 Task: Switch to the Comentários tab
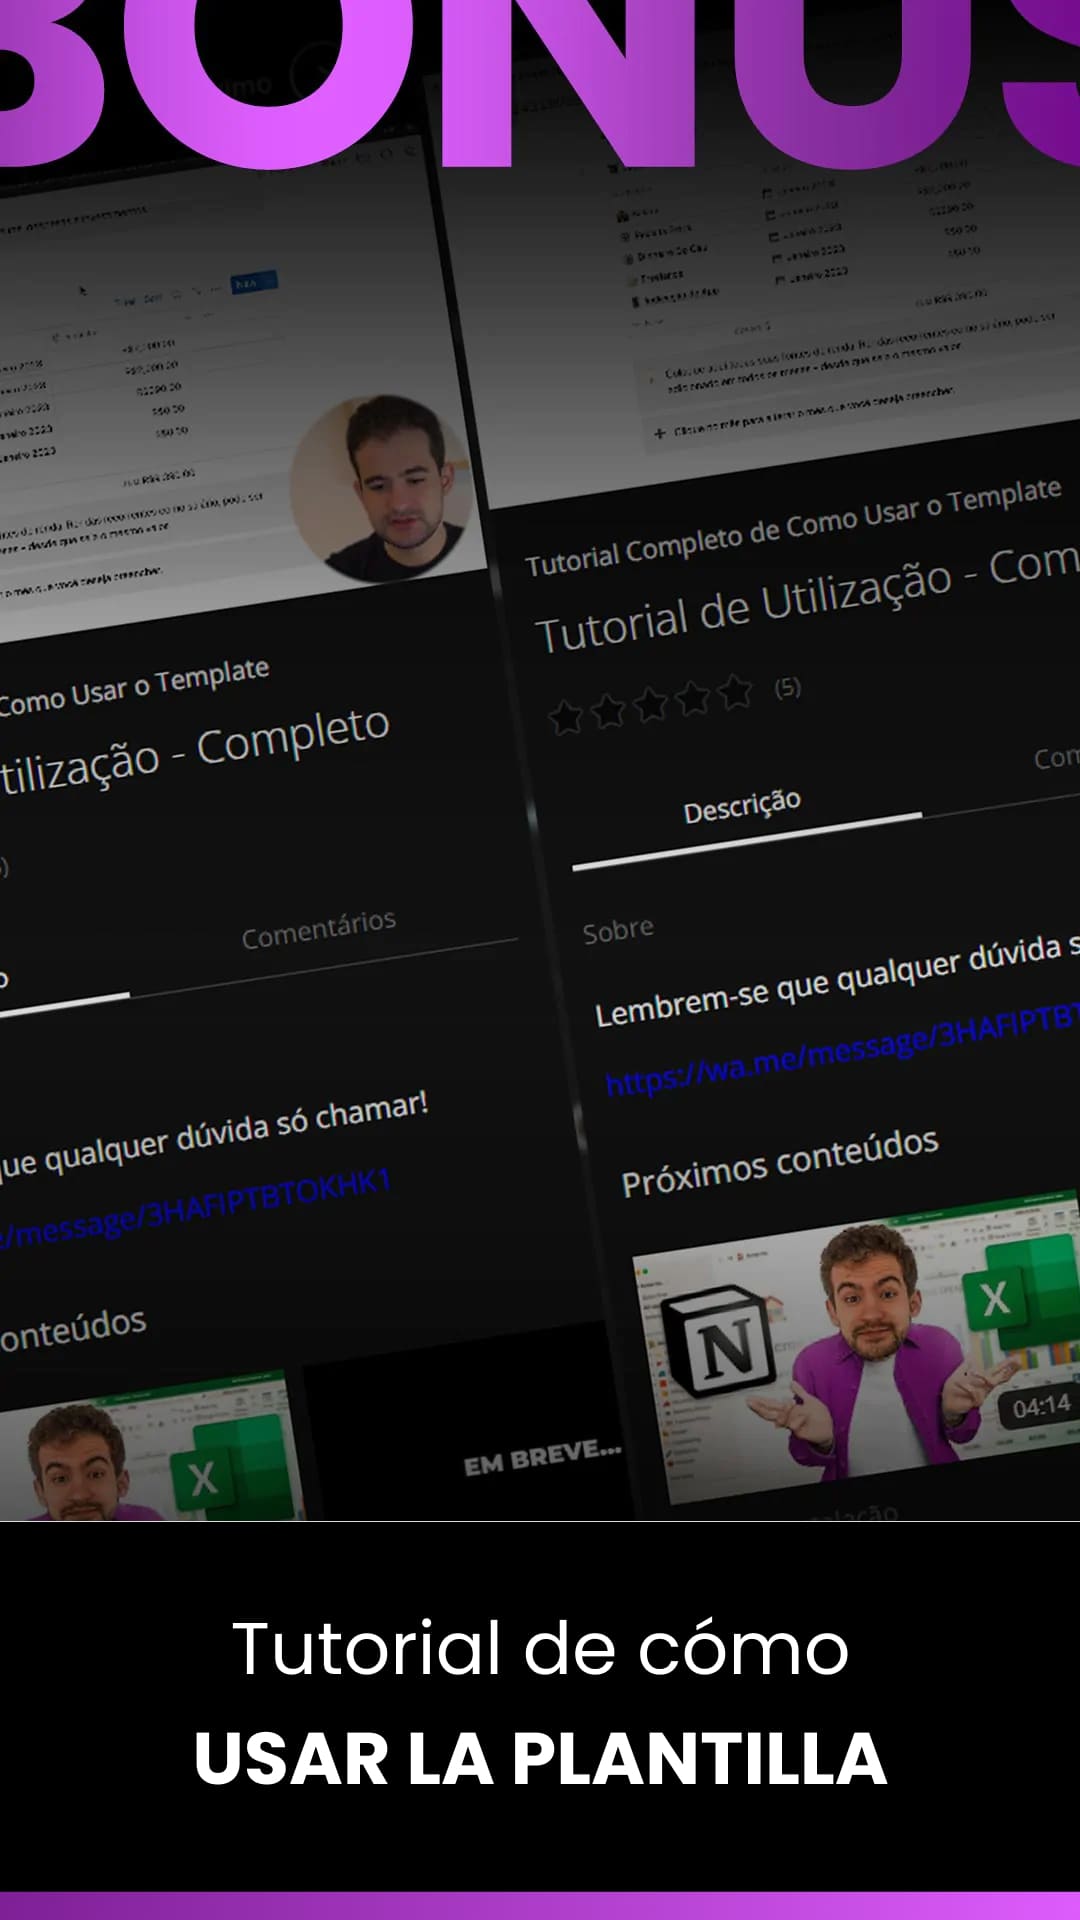[x=319, y=929]
